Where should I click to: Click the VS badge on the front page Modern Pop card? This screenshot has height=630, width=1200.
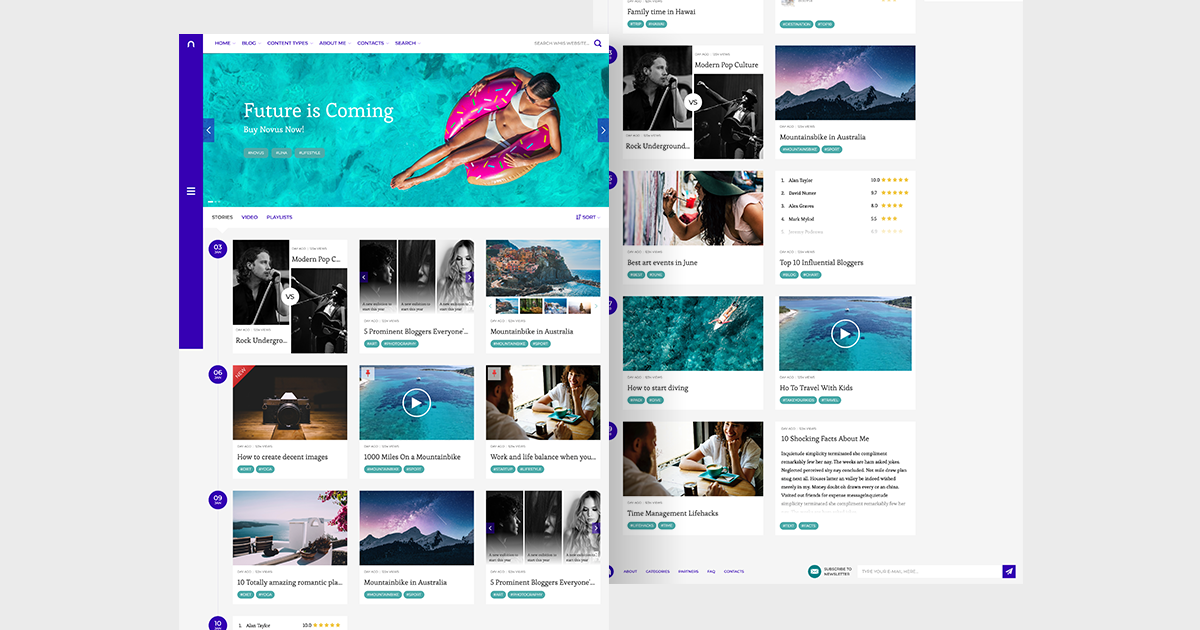click(290, 297)
